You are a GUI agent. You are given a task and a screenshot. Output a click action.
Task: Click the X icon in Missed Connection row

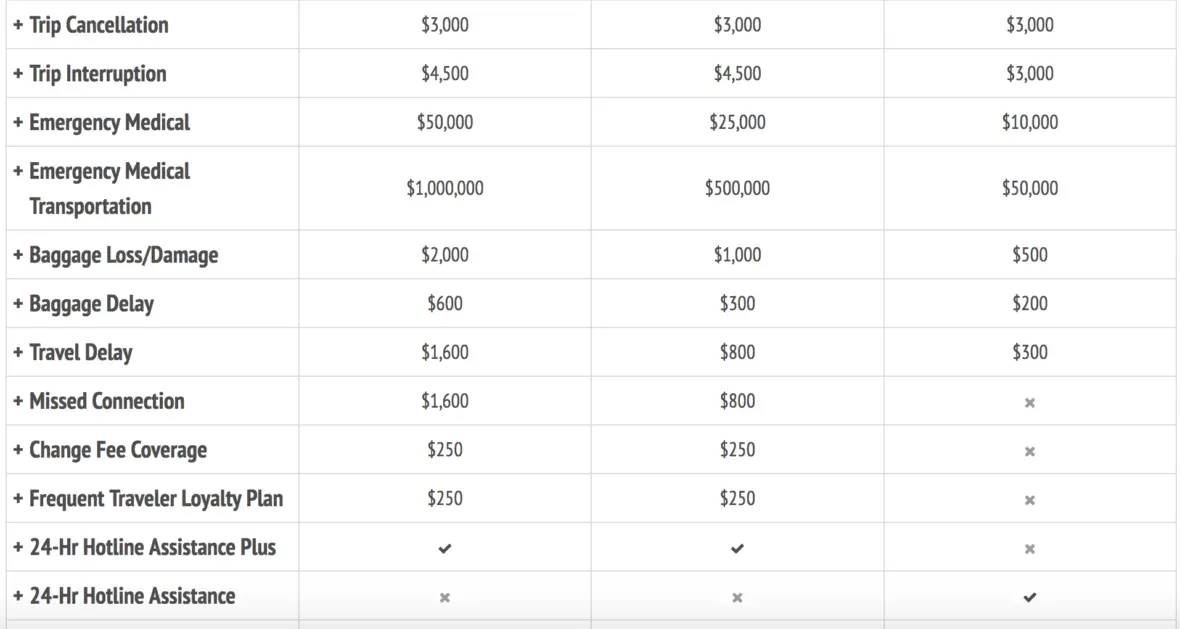(x=1029, y=403)
